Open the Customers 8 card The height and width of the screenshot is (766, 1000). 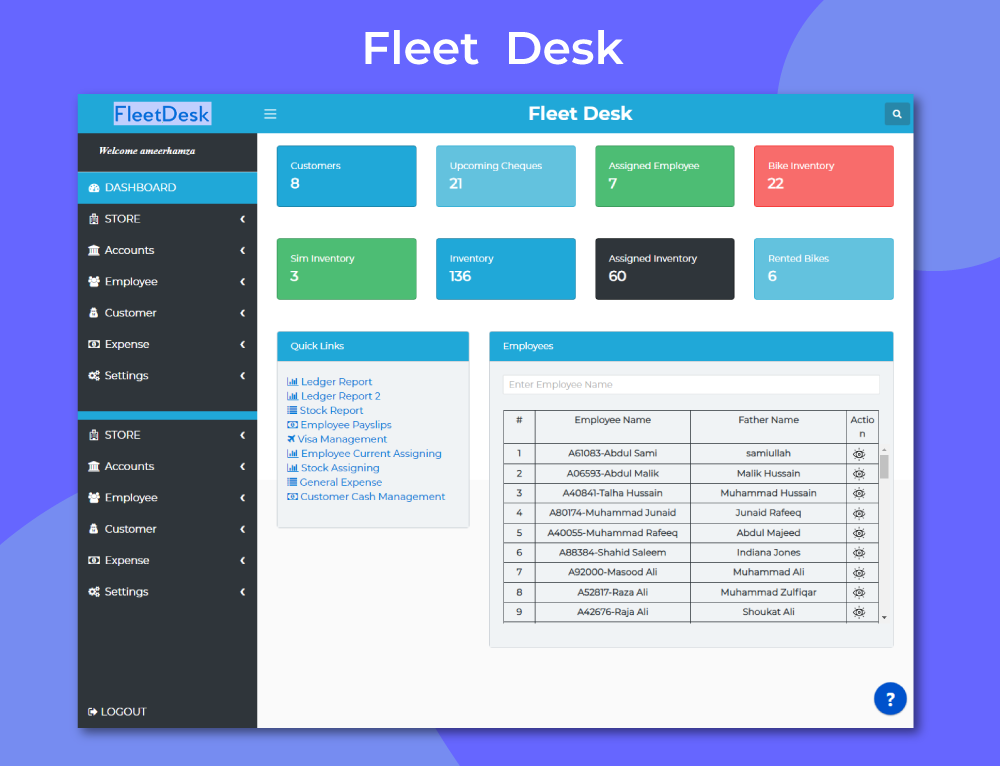click(x=346, y=176)
